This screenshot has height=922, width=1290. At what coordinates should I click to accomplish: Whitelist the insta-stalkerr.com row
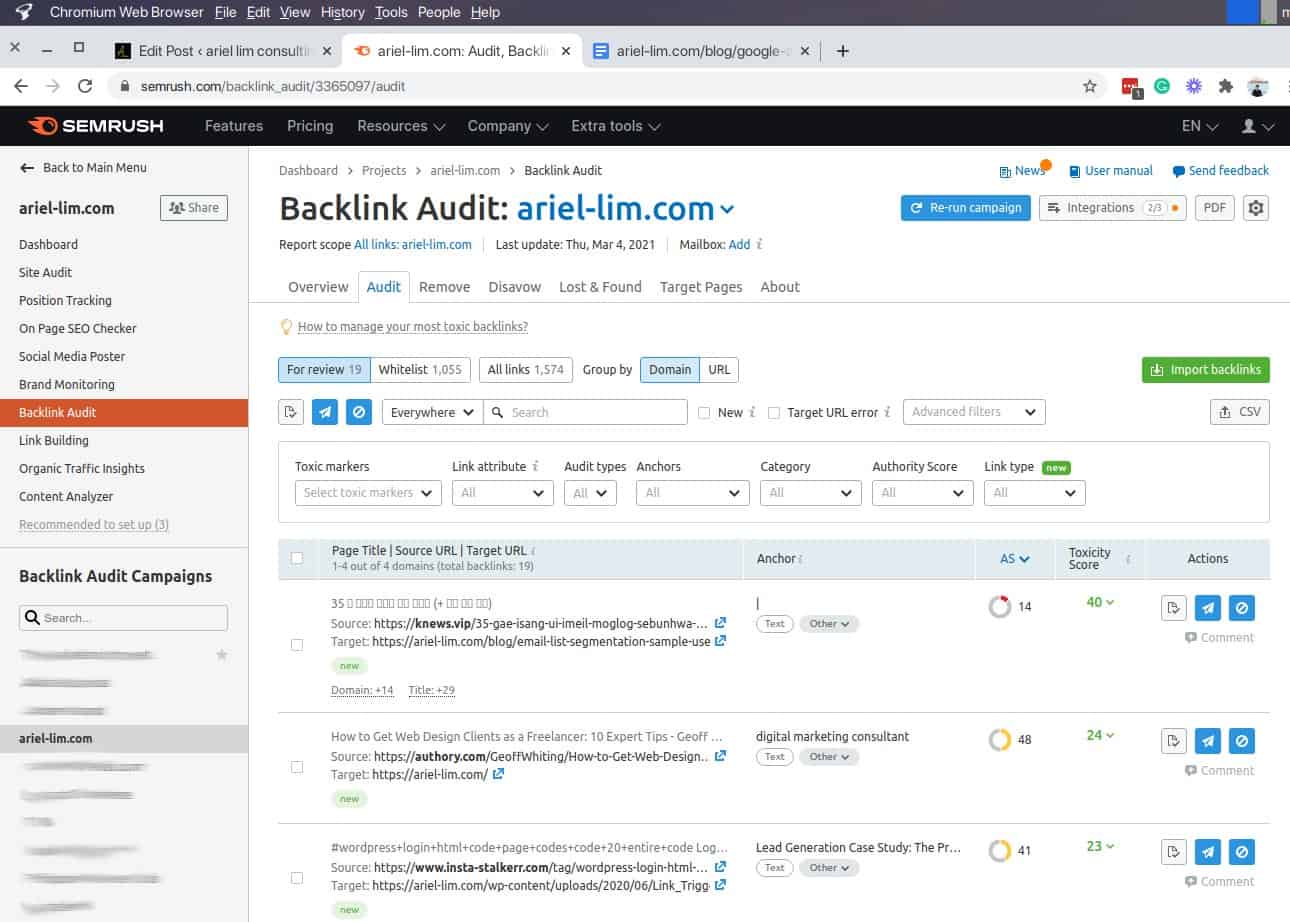[1175, 852]
